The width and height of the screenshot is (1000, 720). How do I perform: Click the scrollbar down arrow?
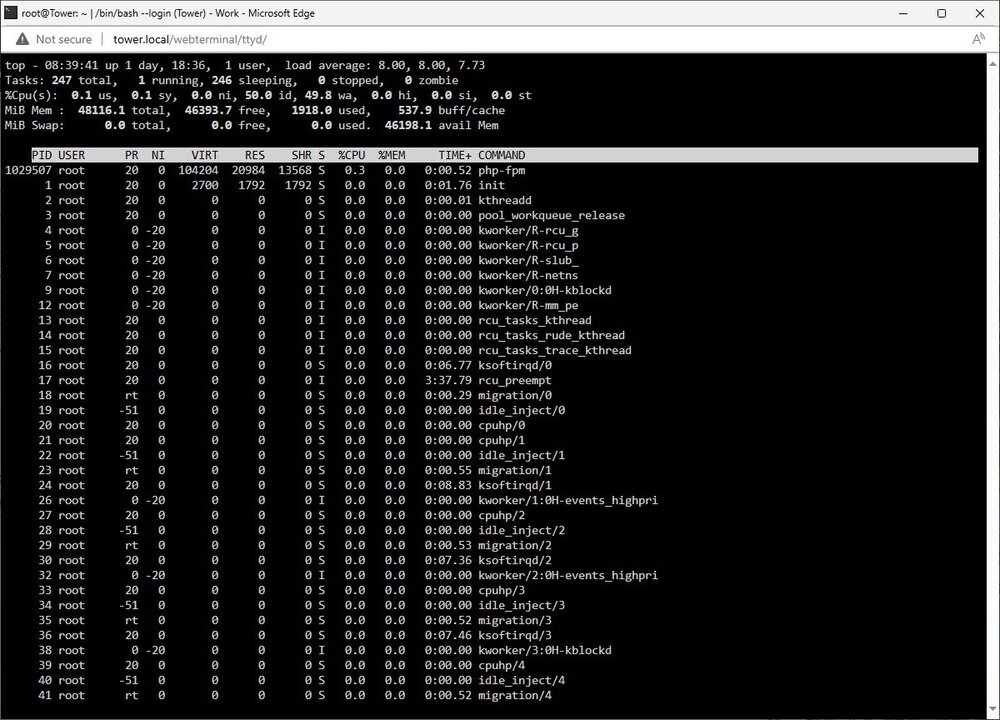point(993,710)
